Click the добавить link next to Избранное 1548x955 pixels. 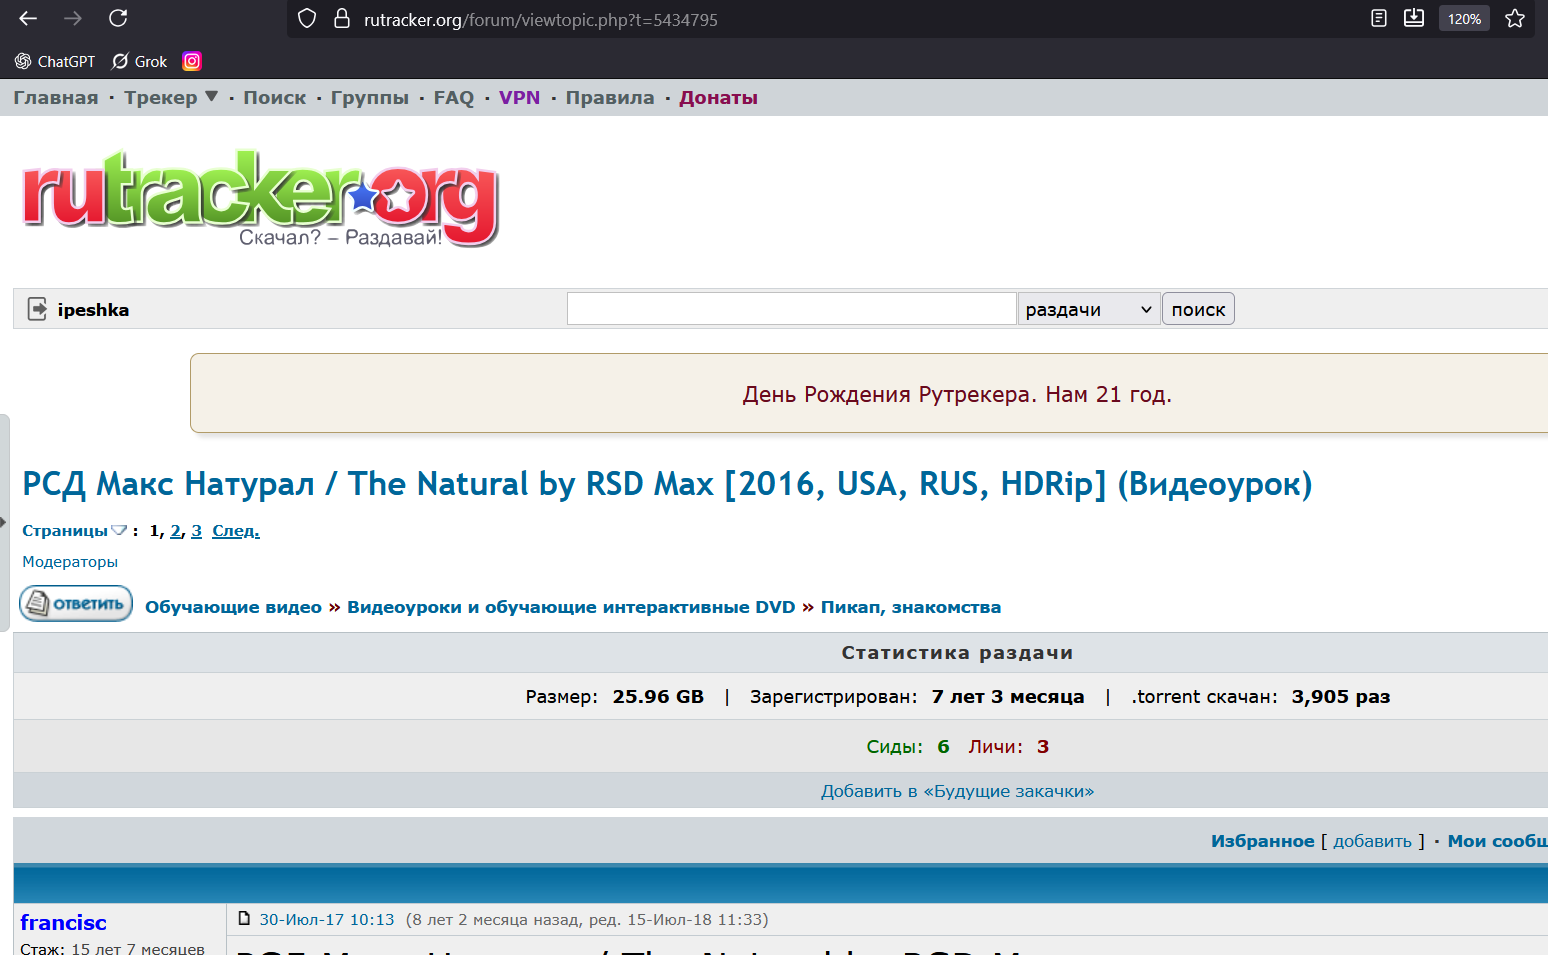[x=1372, y=841]
